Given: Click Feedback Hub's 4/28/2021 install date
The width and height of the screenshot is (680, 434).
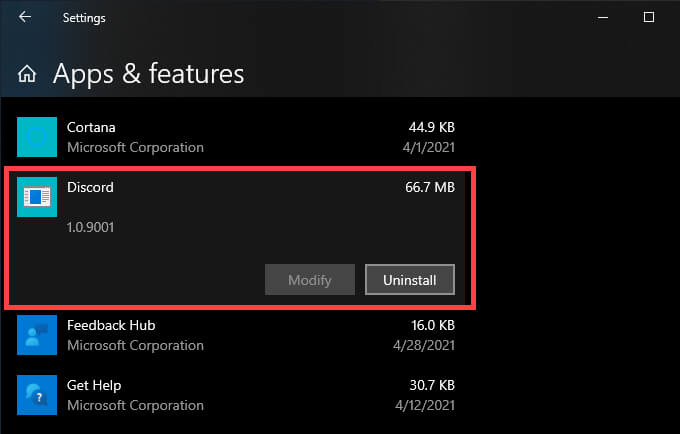Looking at the screenshot, I should pyautogui.click(x=426, y=345).
